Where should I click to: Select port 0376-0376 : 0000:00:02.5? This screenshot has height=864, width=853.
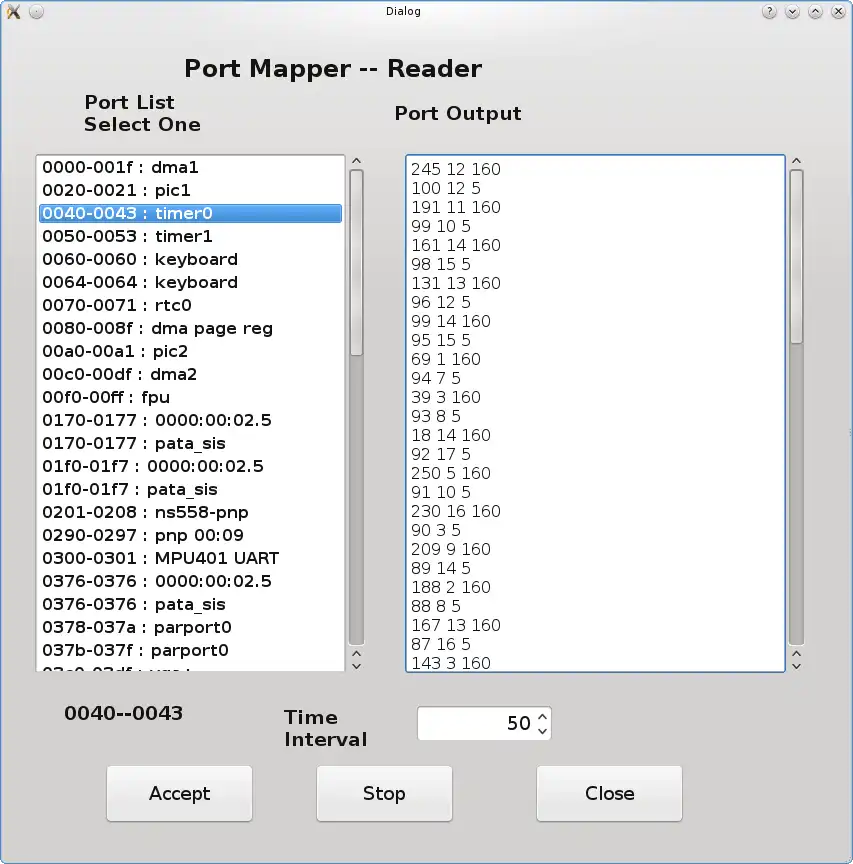point(190,581)
